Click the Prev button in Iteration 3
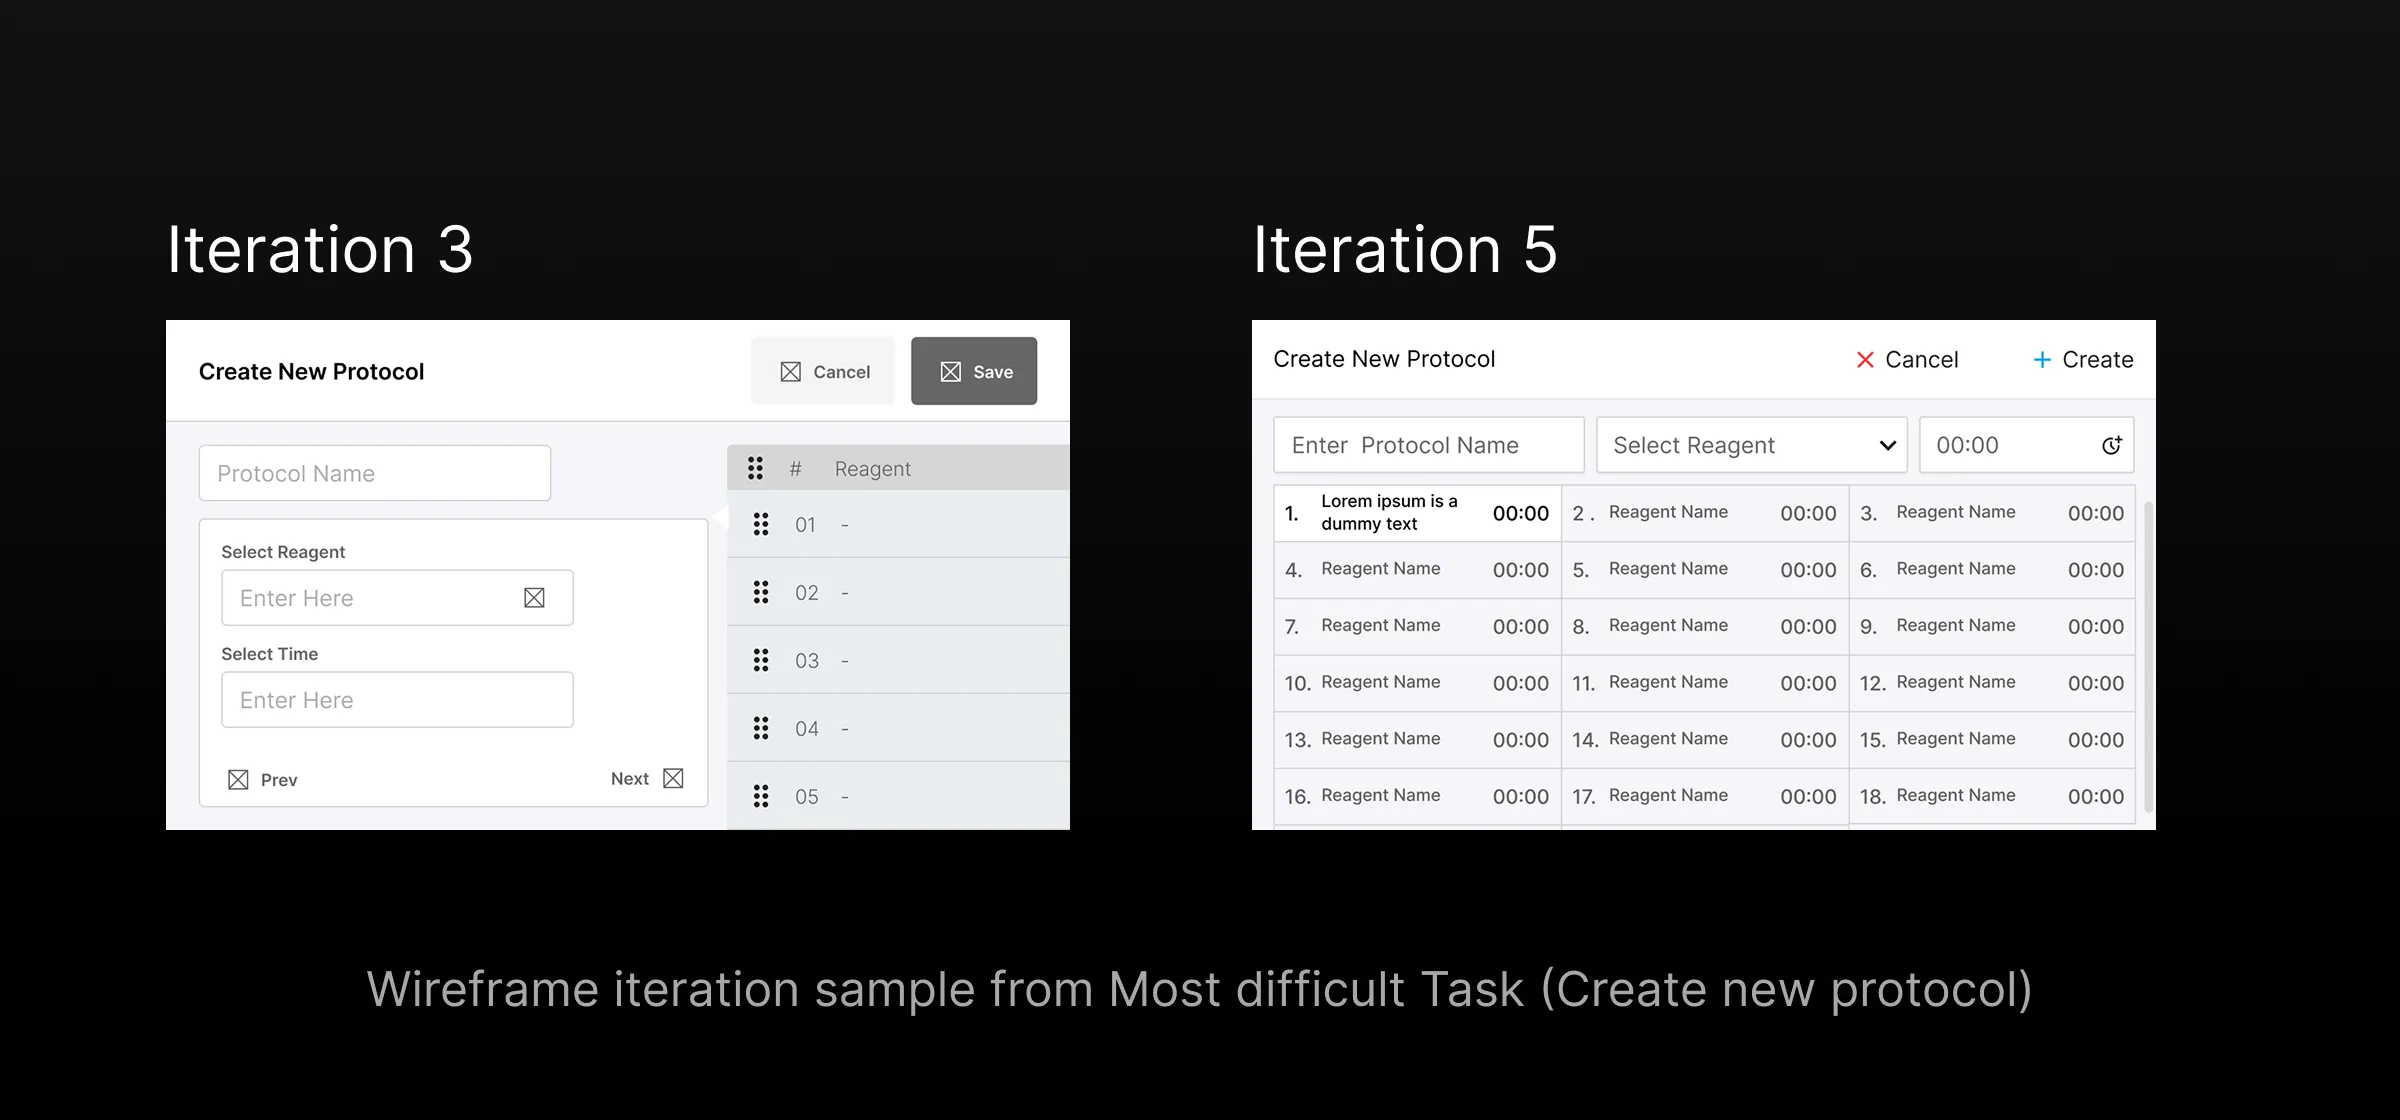Viewport: 2400px width, 1120px height. (263, 780)
